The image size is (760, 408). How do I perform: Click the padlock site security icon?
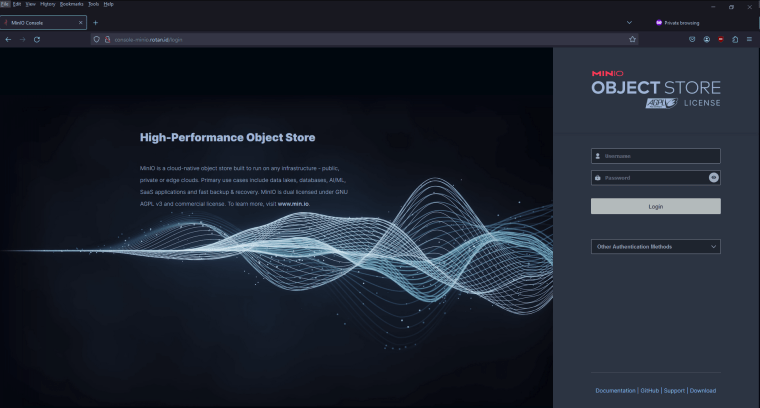coord(107,40)
